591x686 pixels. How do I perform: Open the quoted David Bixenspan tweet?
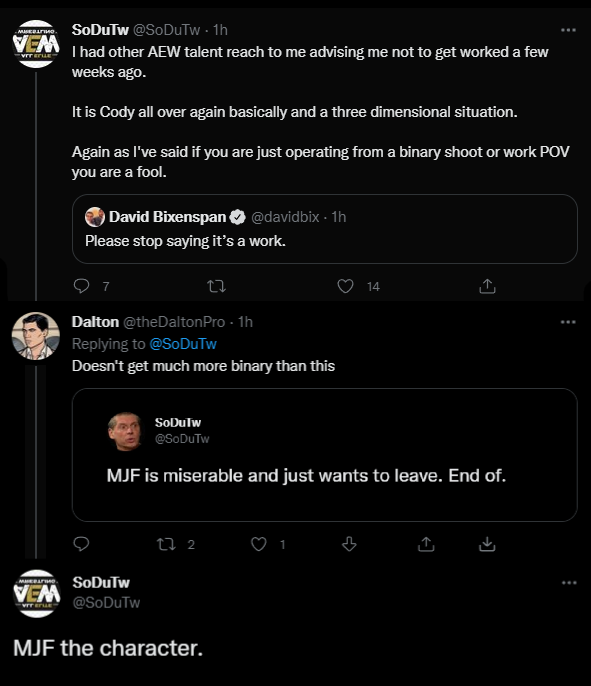point(325,229)
